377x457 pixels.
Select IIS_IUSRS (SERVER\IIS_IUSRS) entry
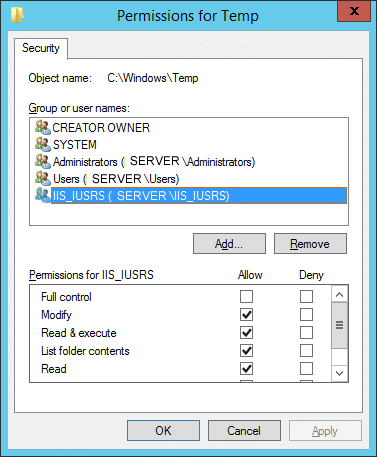(199, 196)
